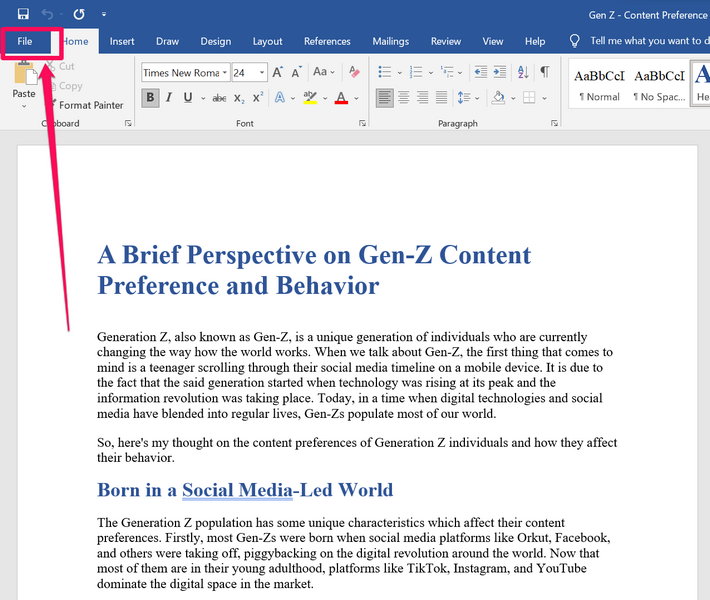Viewport: 710px width, 600px height.
Task: Open the font name dropdown
Action: 224,73
